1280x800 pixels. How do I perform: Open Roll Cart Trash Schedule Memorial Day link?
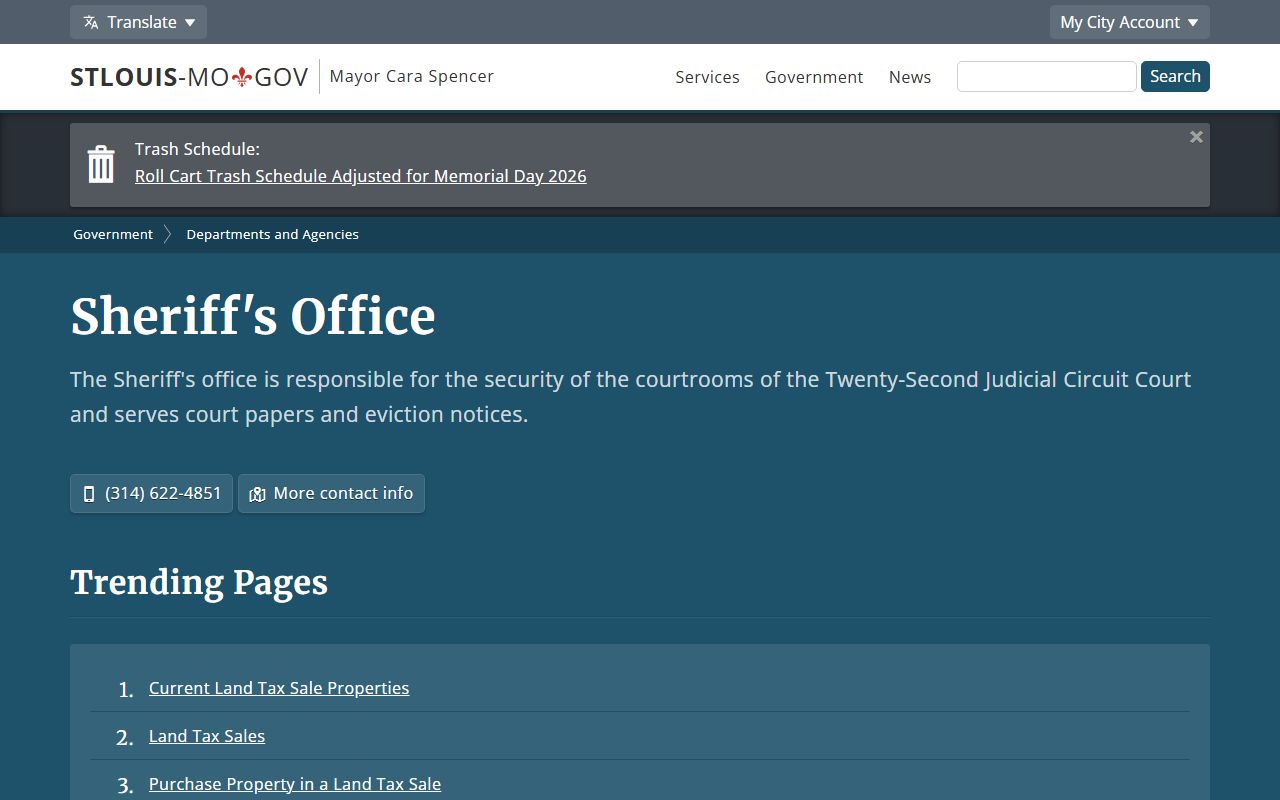(361, 176)
